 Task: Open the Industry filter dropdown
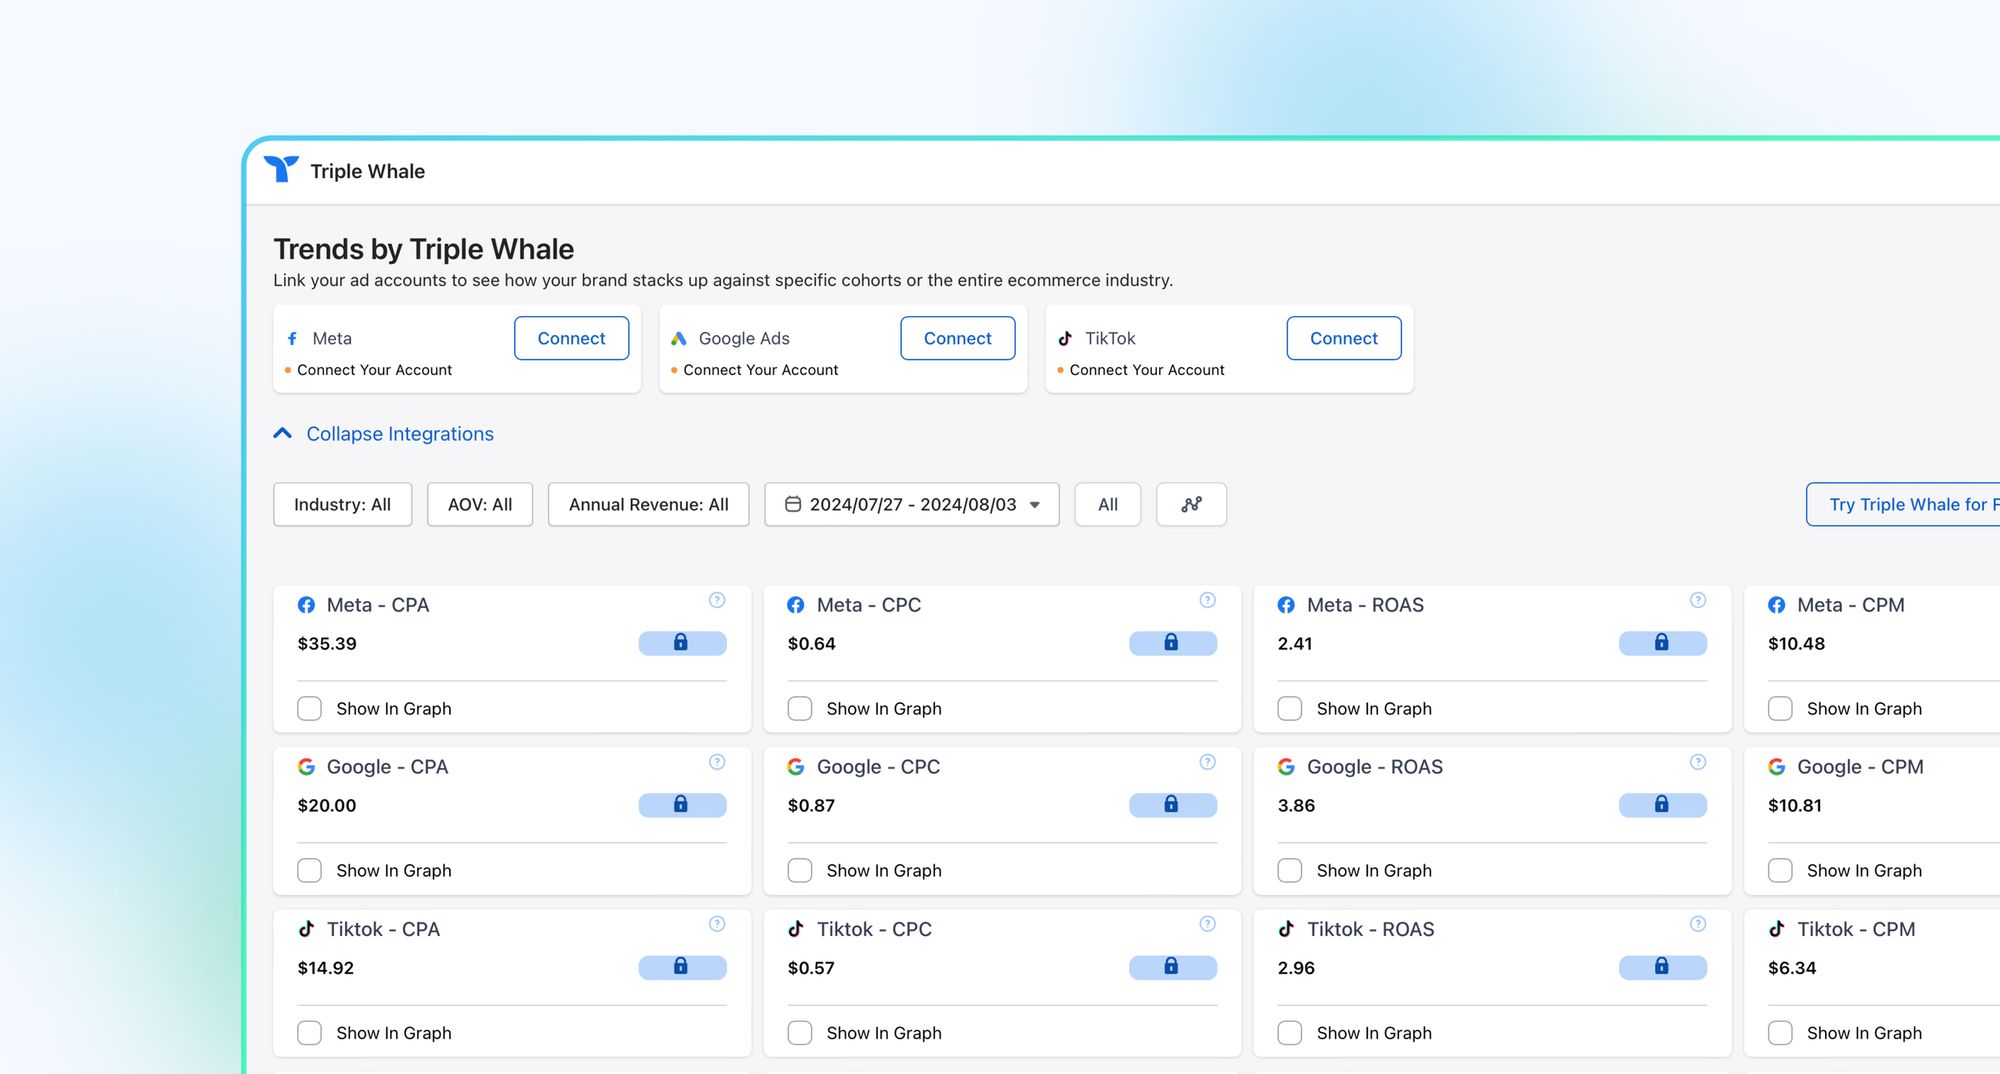342,504
